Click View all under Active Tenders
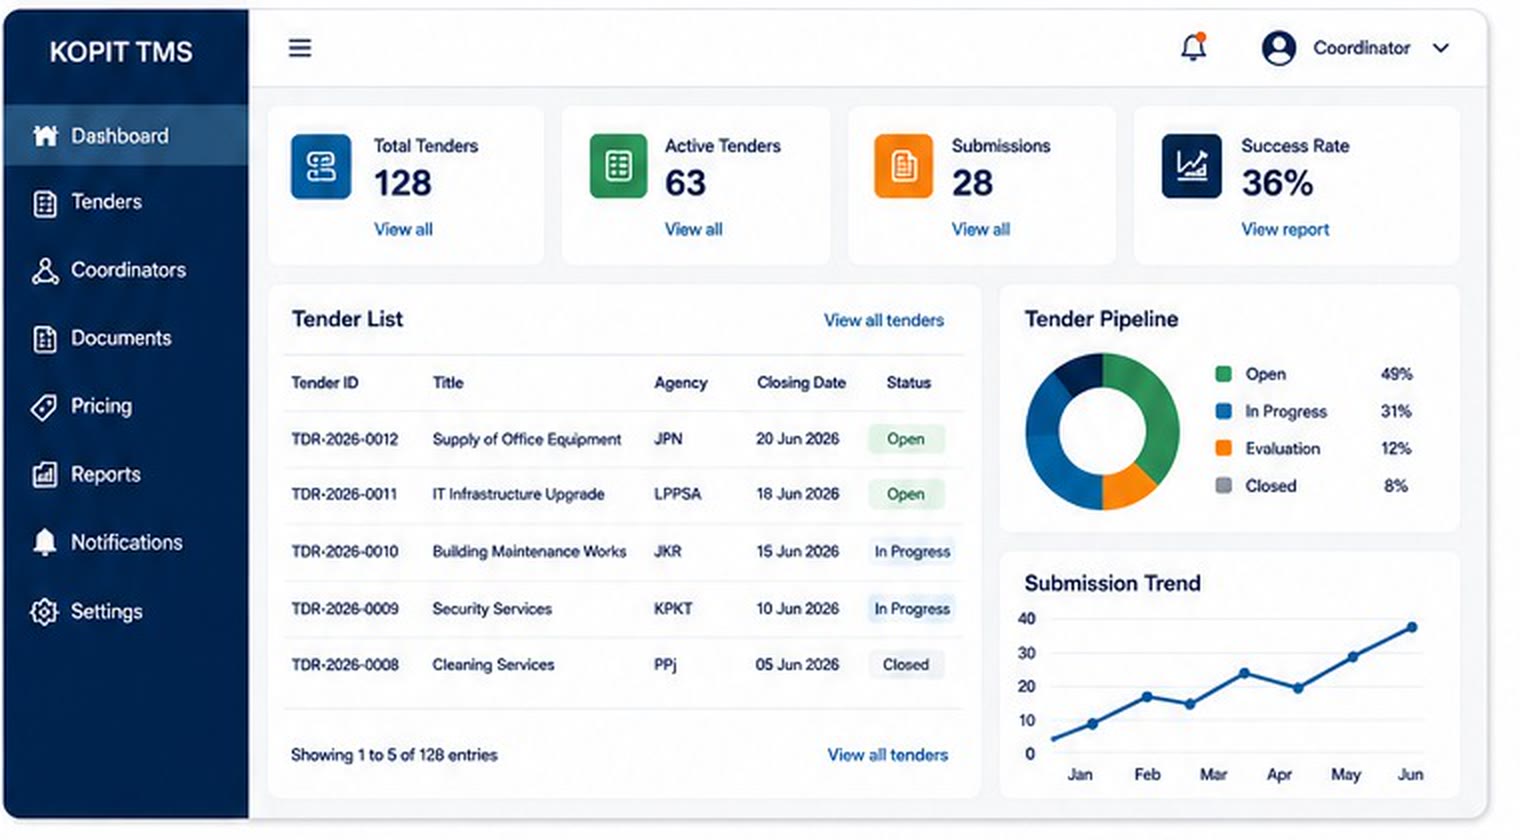This screenshot has width=1520, height=840. [x=693, y=229]
